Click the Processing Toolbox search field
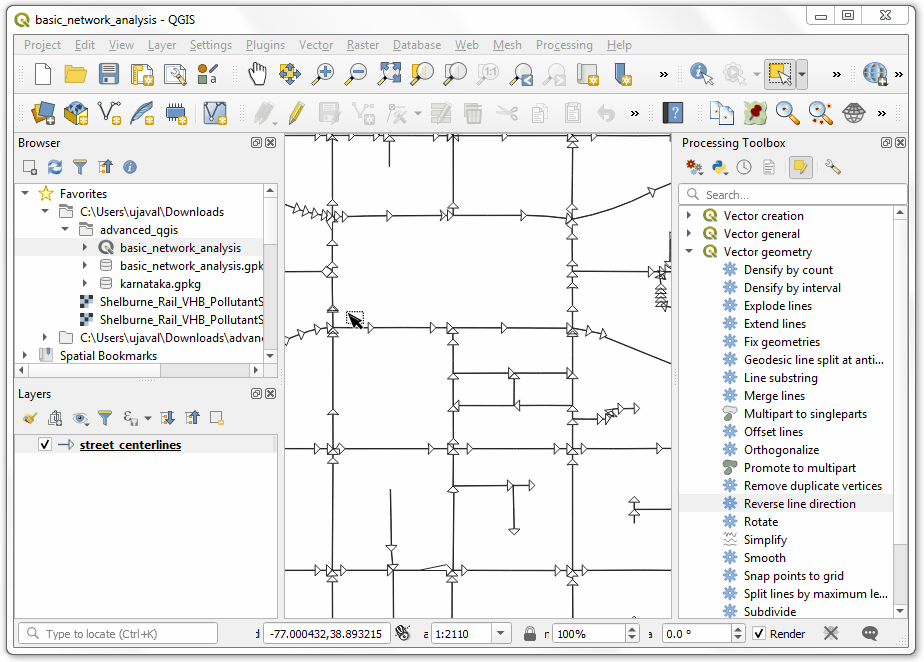Viewport: 924px width, 662px height. pyautogui.click(x=793, y=195)
